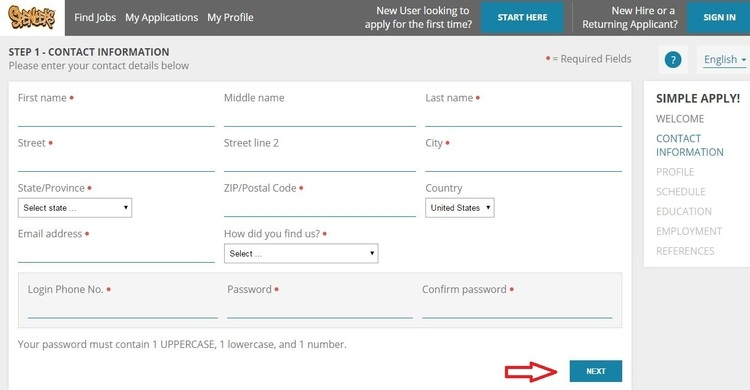Viewport: 750px width, 390px height.
Task: Click the Confirm password field
Action: click(x=517, y=309)
